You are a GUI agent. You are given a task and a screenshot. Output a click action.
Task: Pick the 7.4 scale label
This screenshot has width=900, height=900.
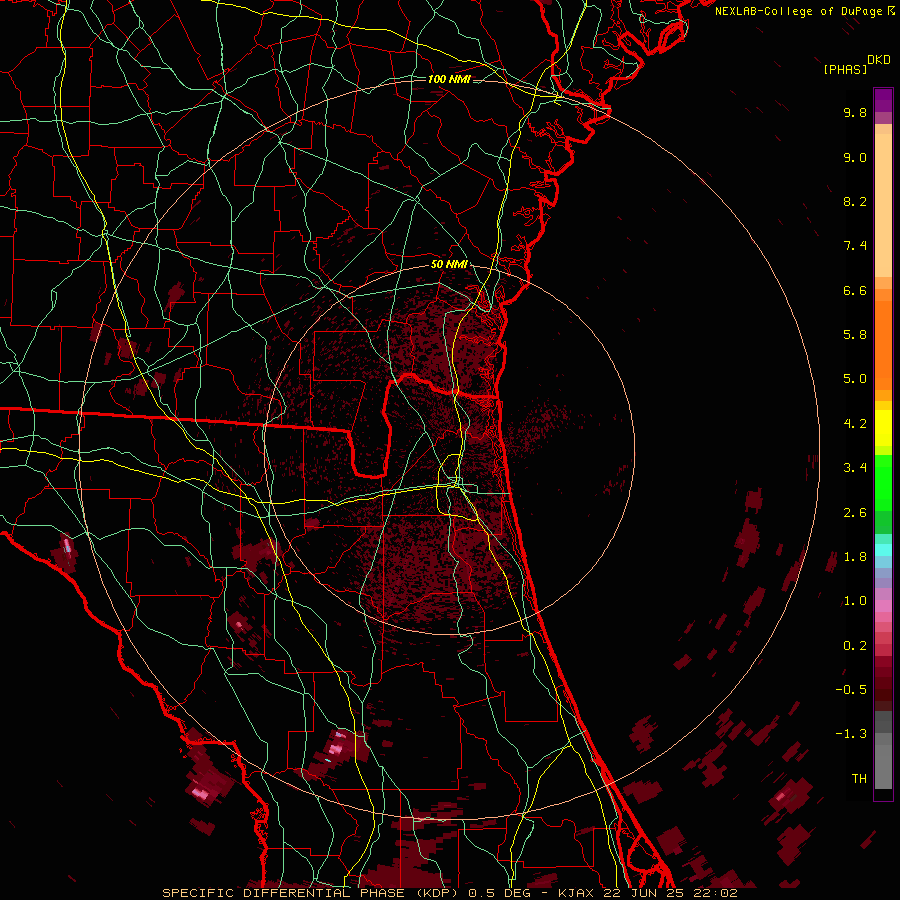tap(855, 246)
